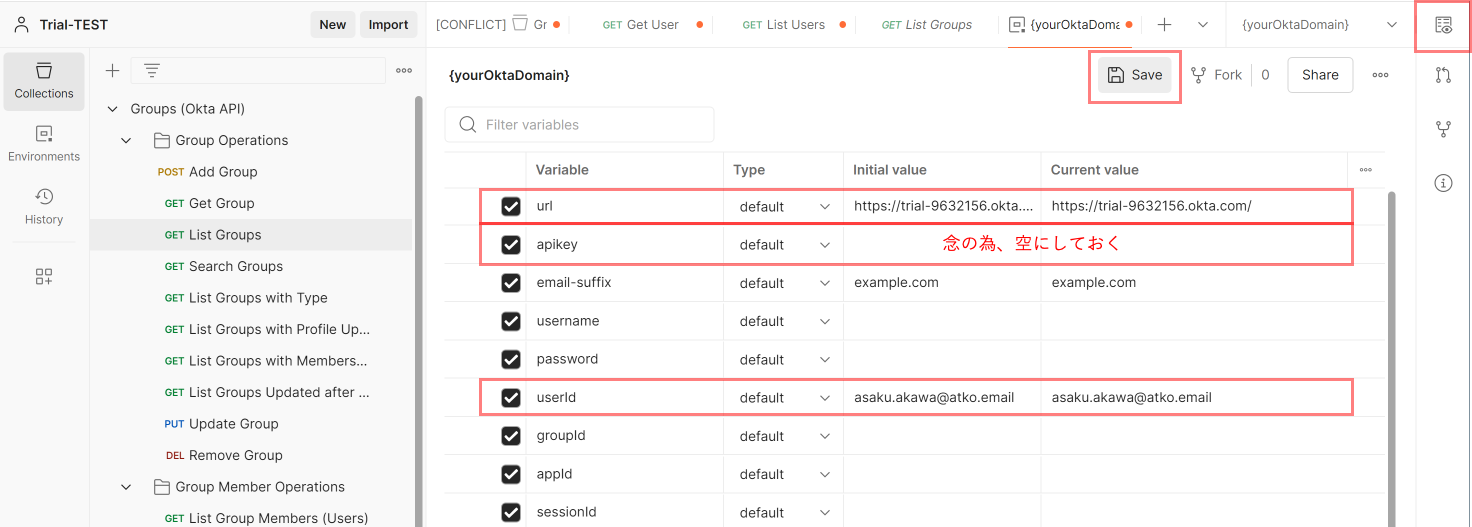Image resolution: width=1472 pixels, height=527 pixels.
Task: Open the Collections sidebar panel
Action: (43, 80)
